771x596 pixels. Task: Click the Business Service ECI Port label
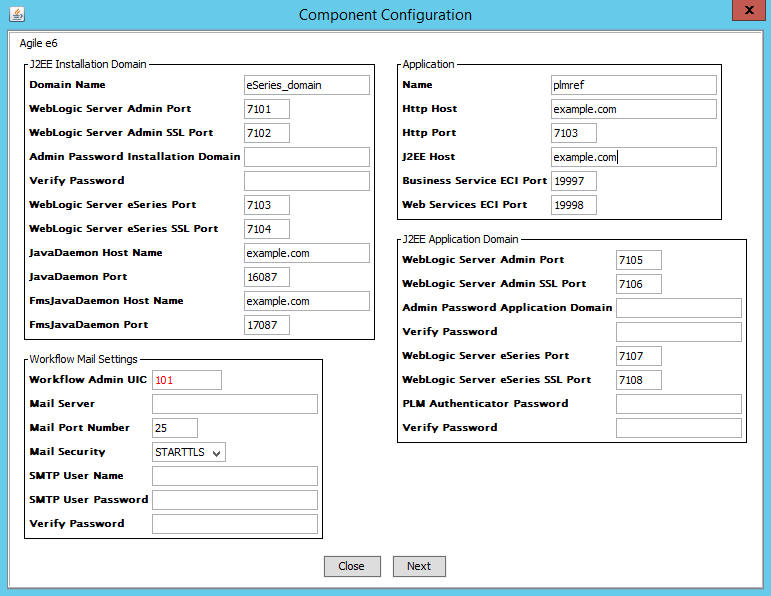point(474,180)
